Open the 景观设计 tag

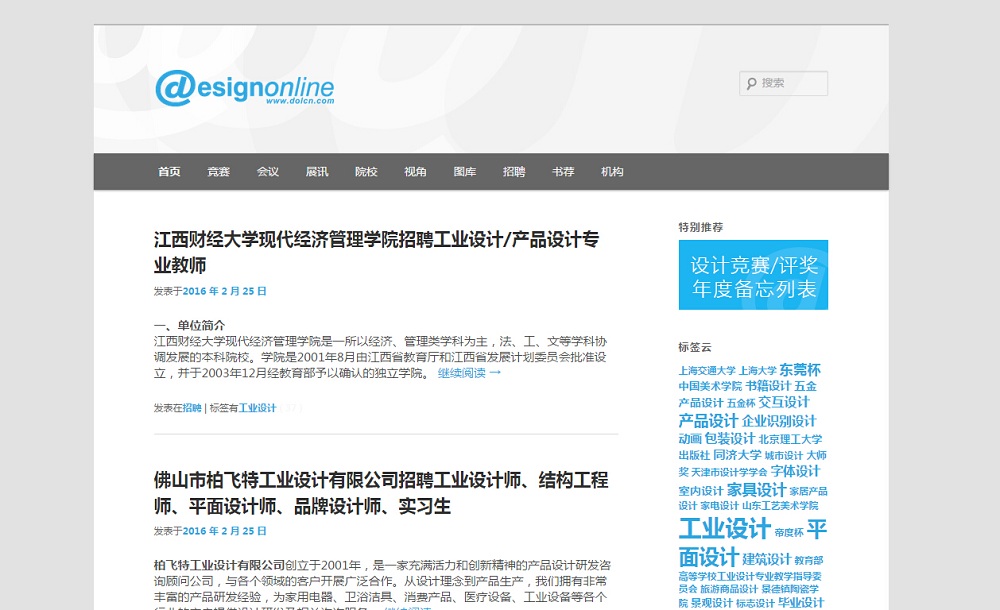click(712, 603)
